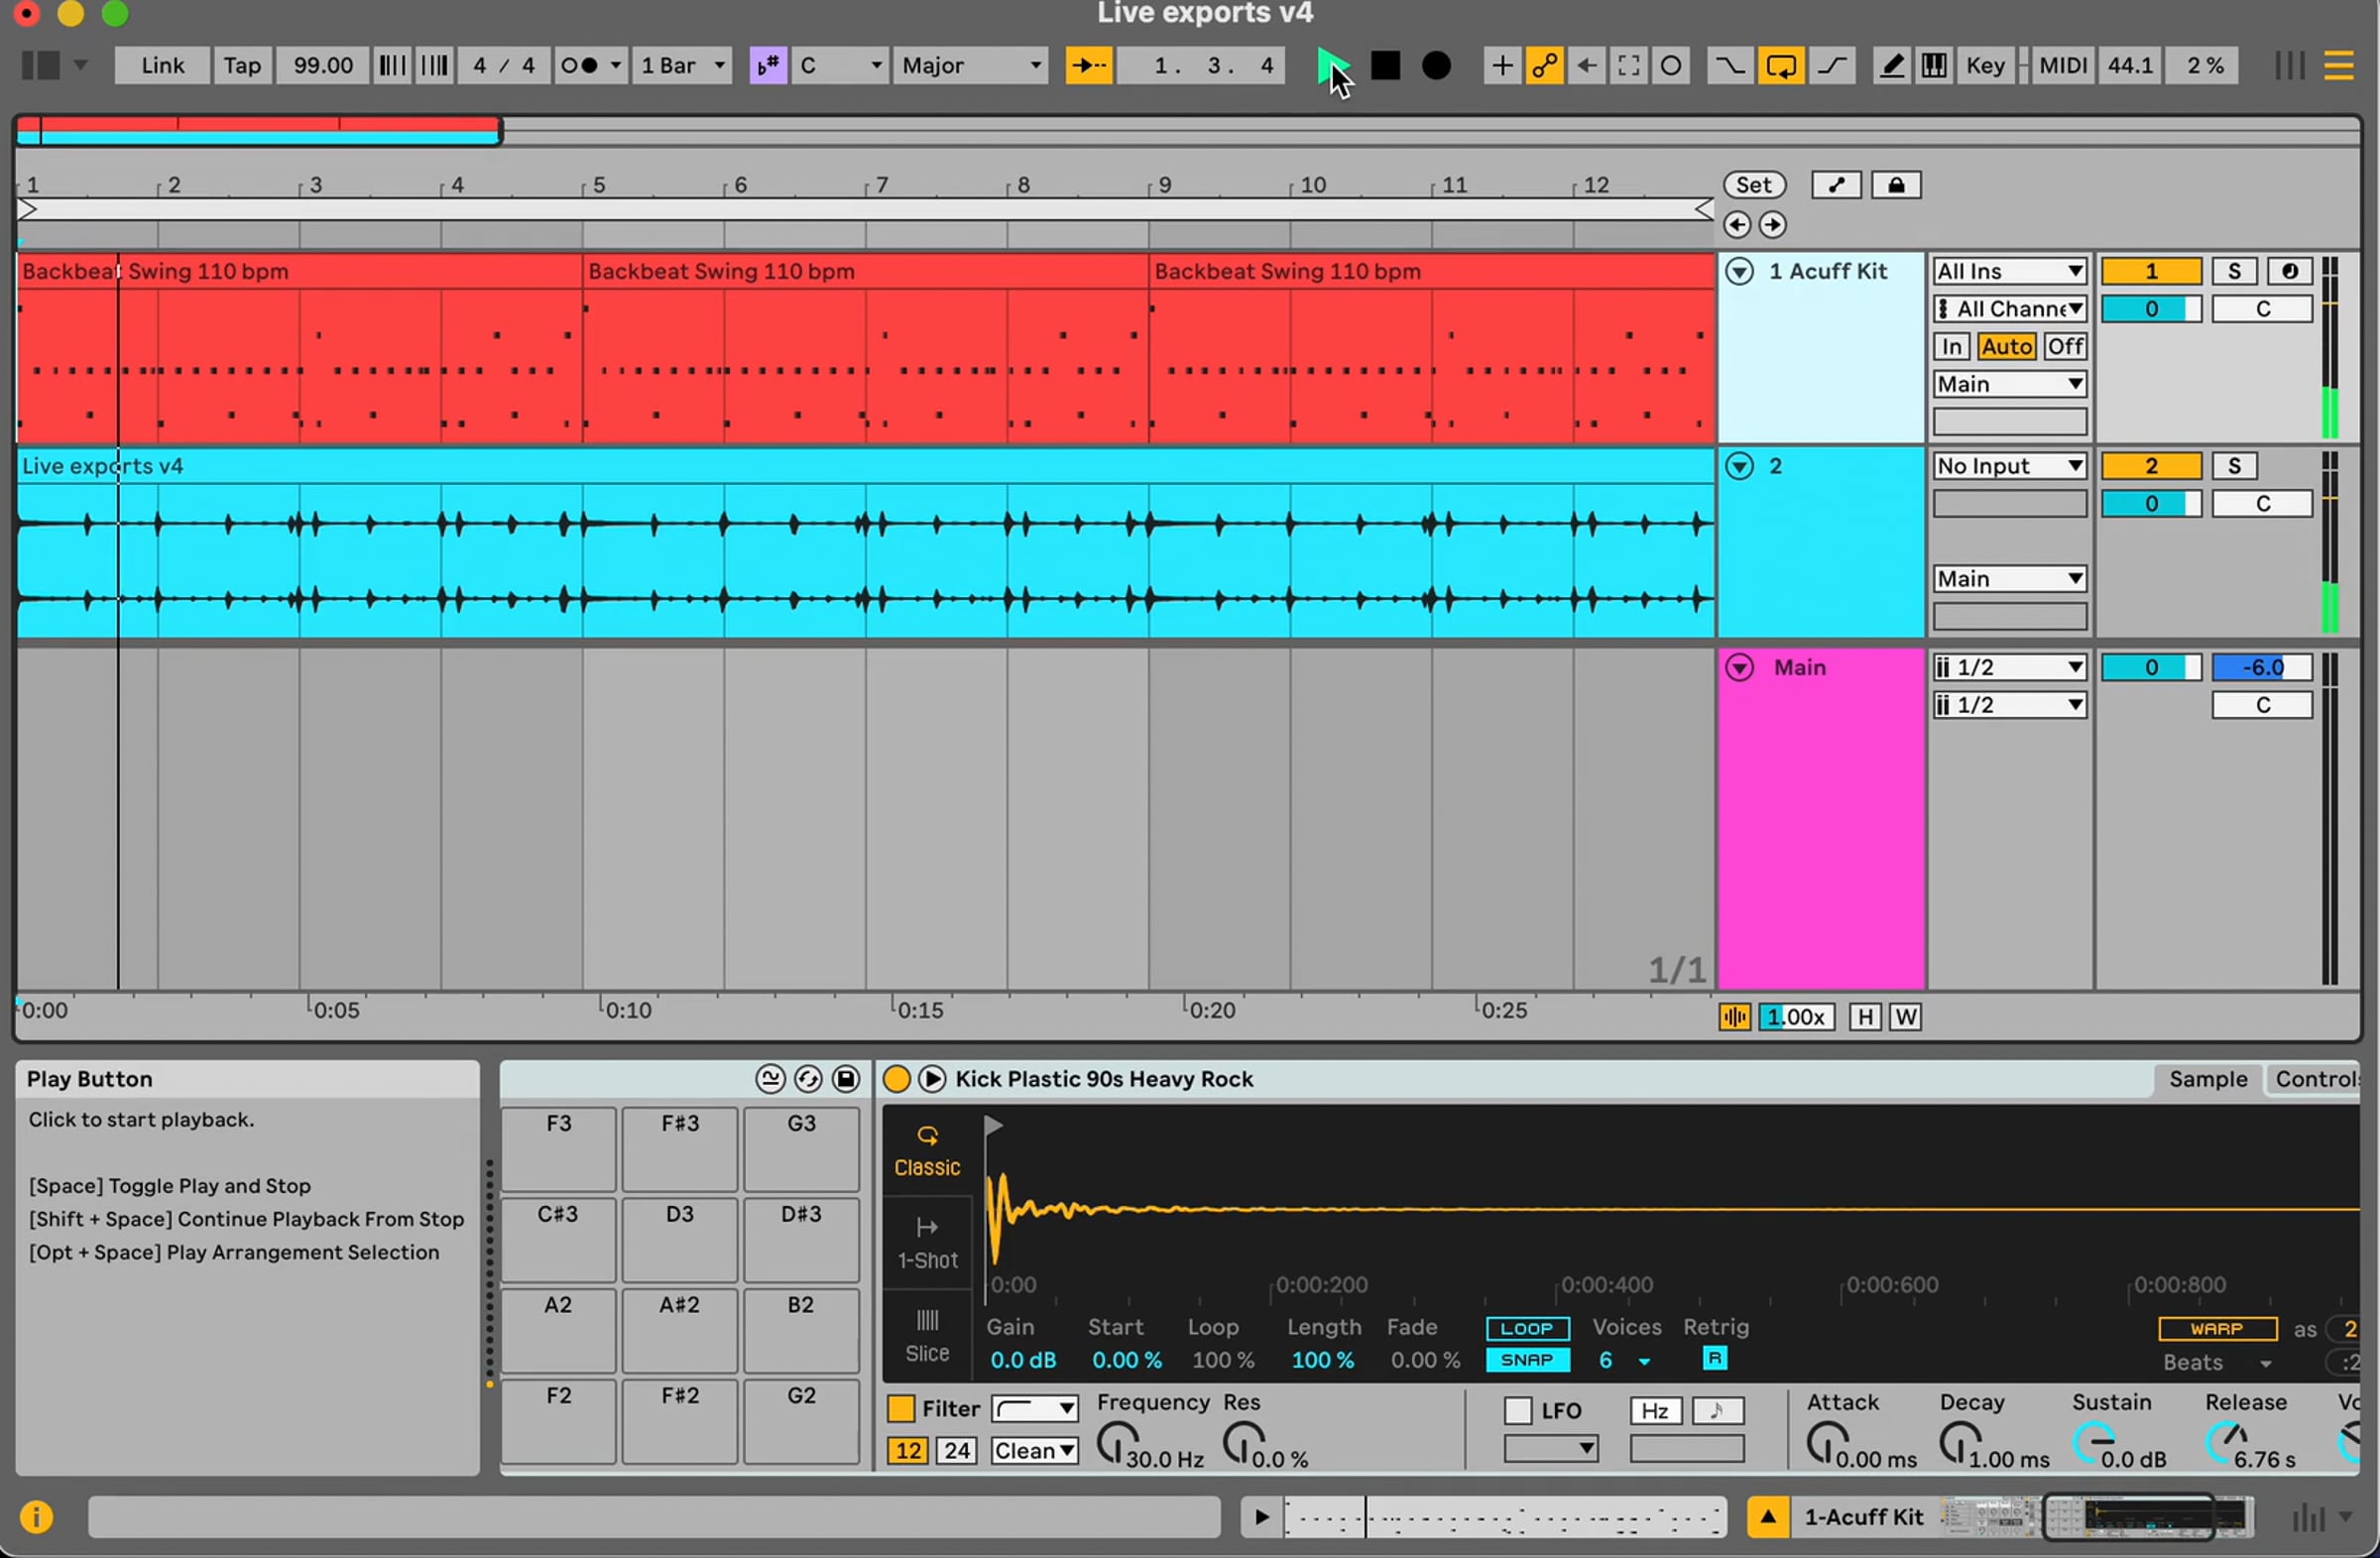Viewport: 2380px width, 1558px height.
Task: Click the Frequency knob in the filter
Action: (x=1116, y=1445)
